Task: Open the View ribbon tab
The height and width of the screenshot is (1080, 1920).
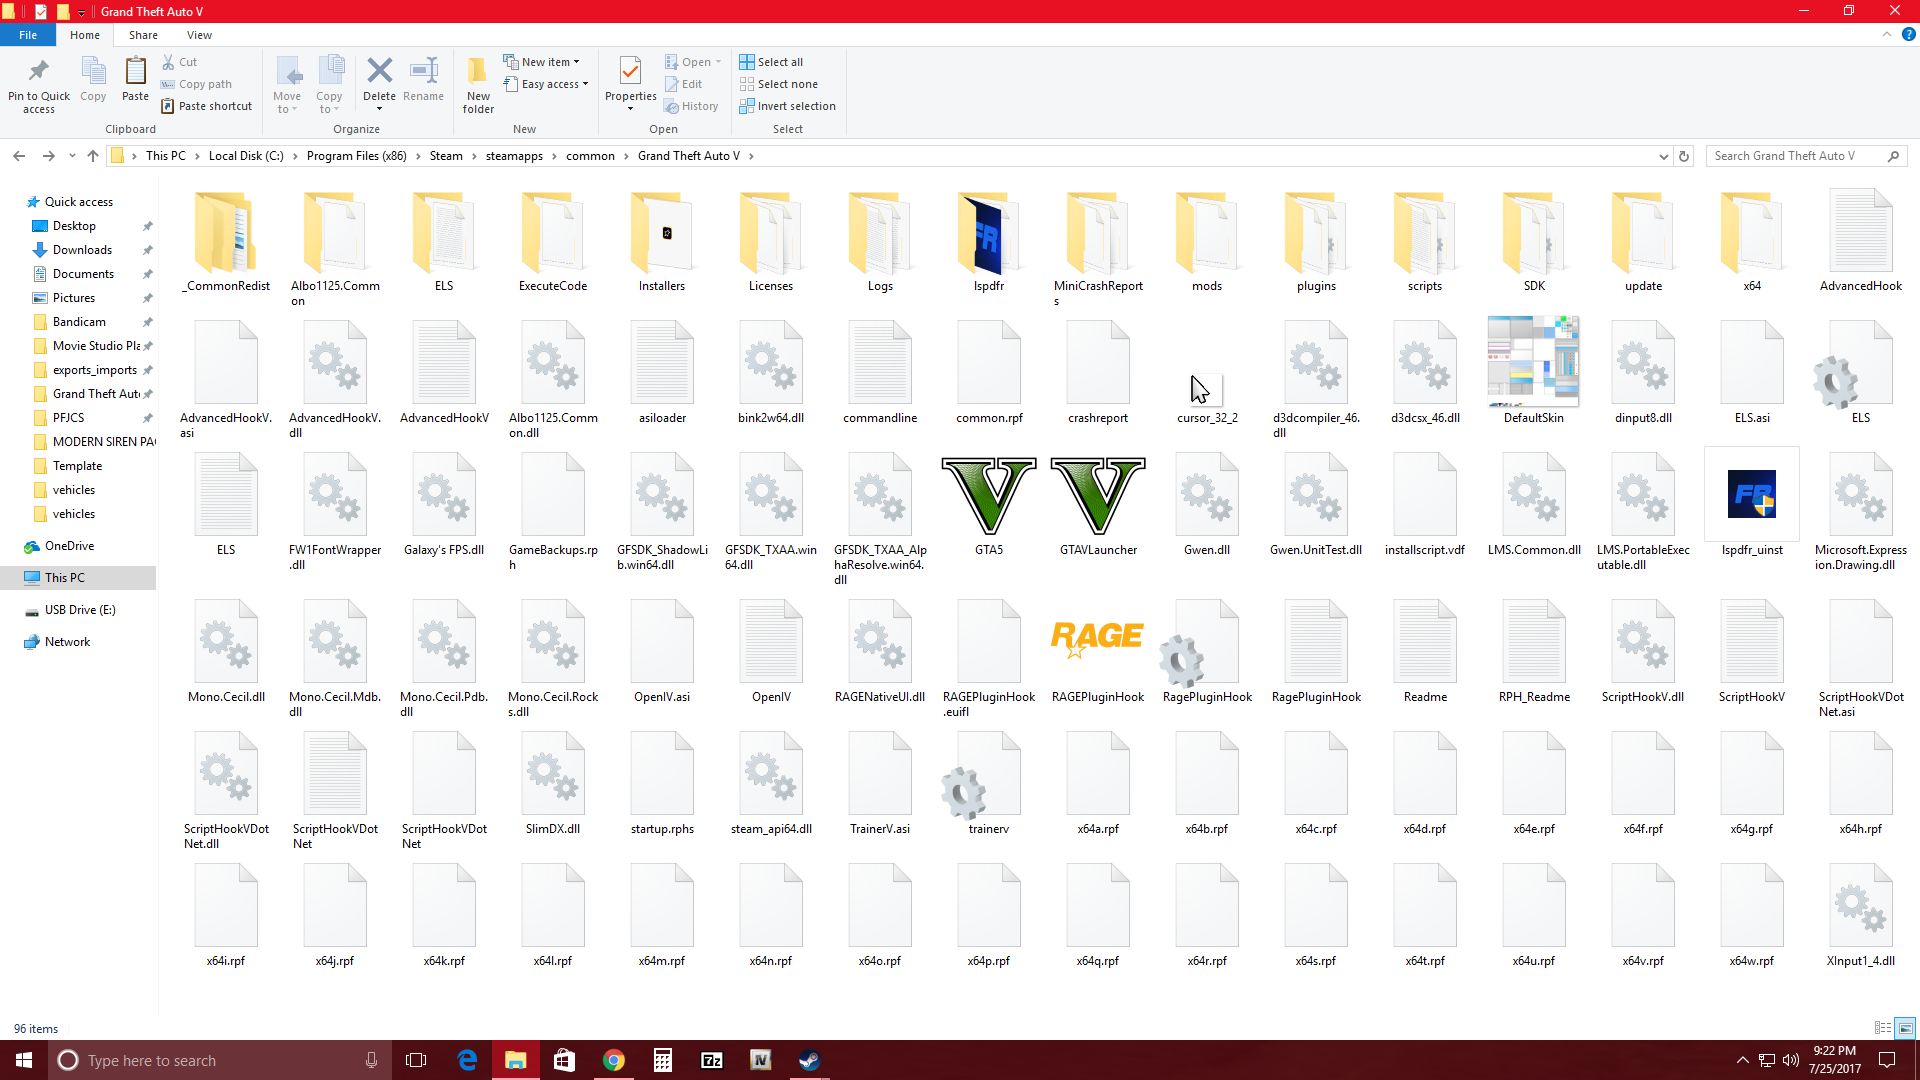Action: click(x=199, y=35)
